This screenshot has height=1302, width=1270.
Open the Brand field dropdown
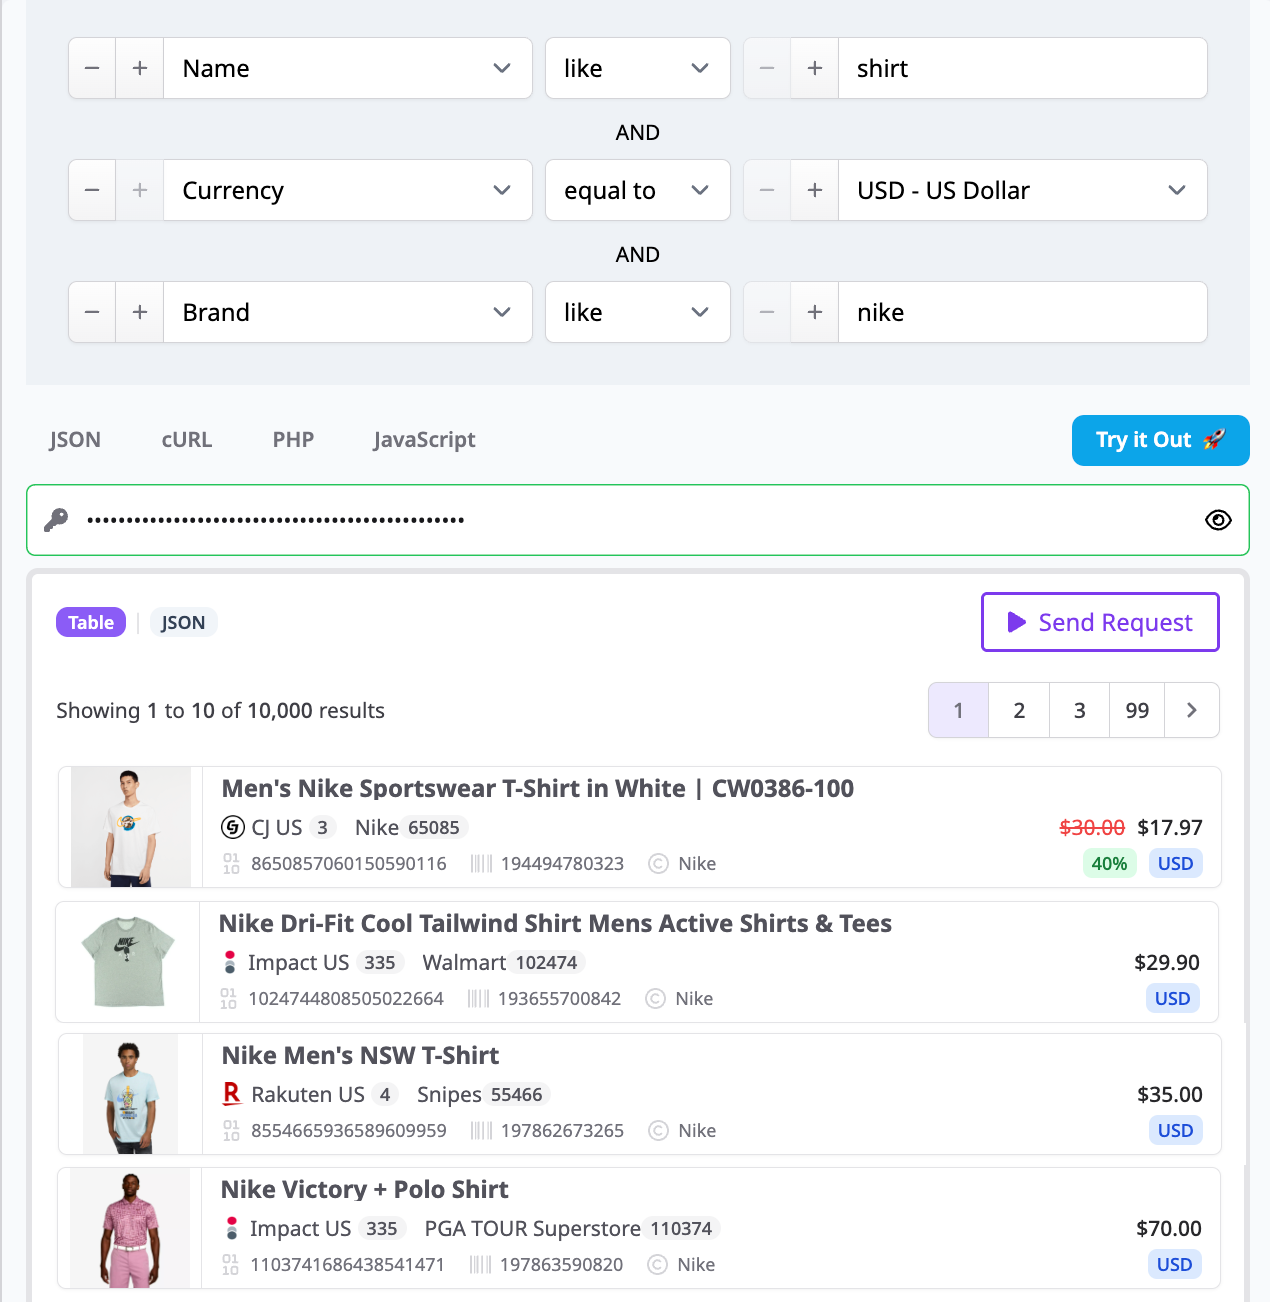point(348,312)
